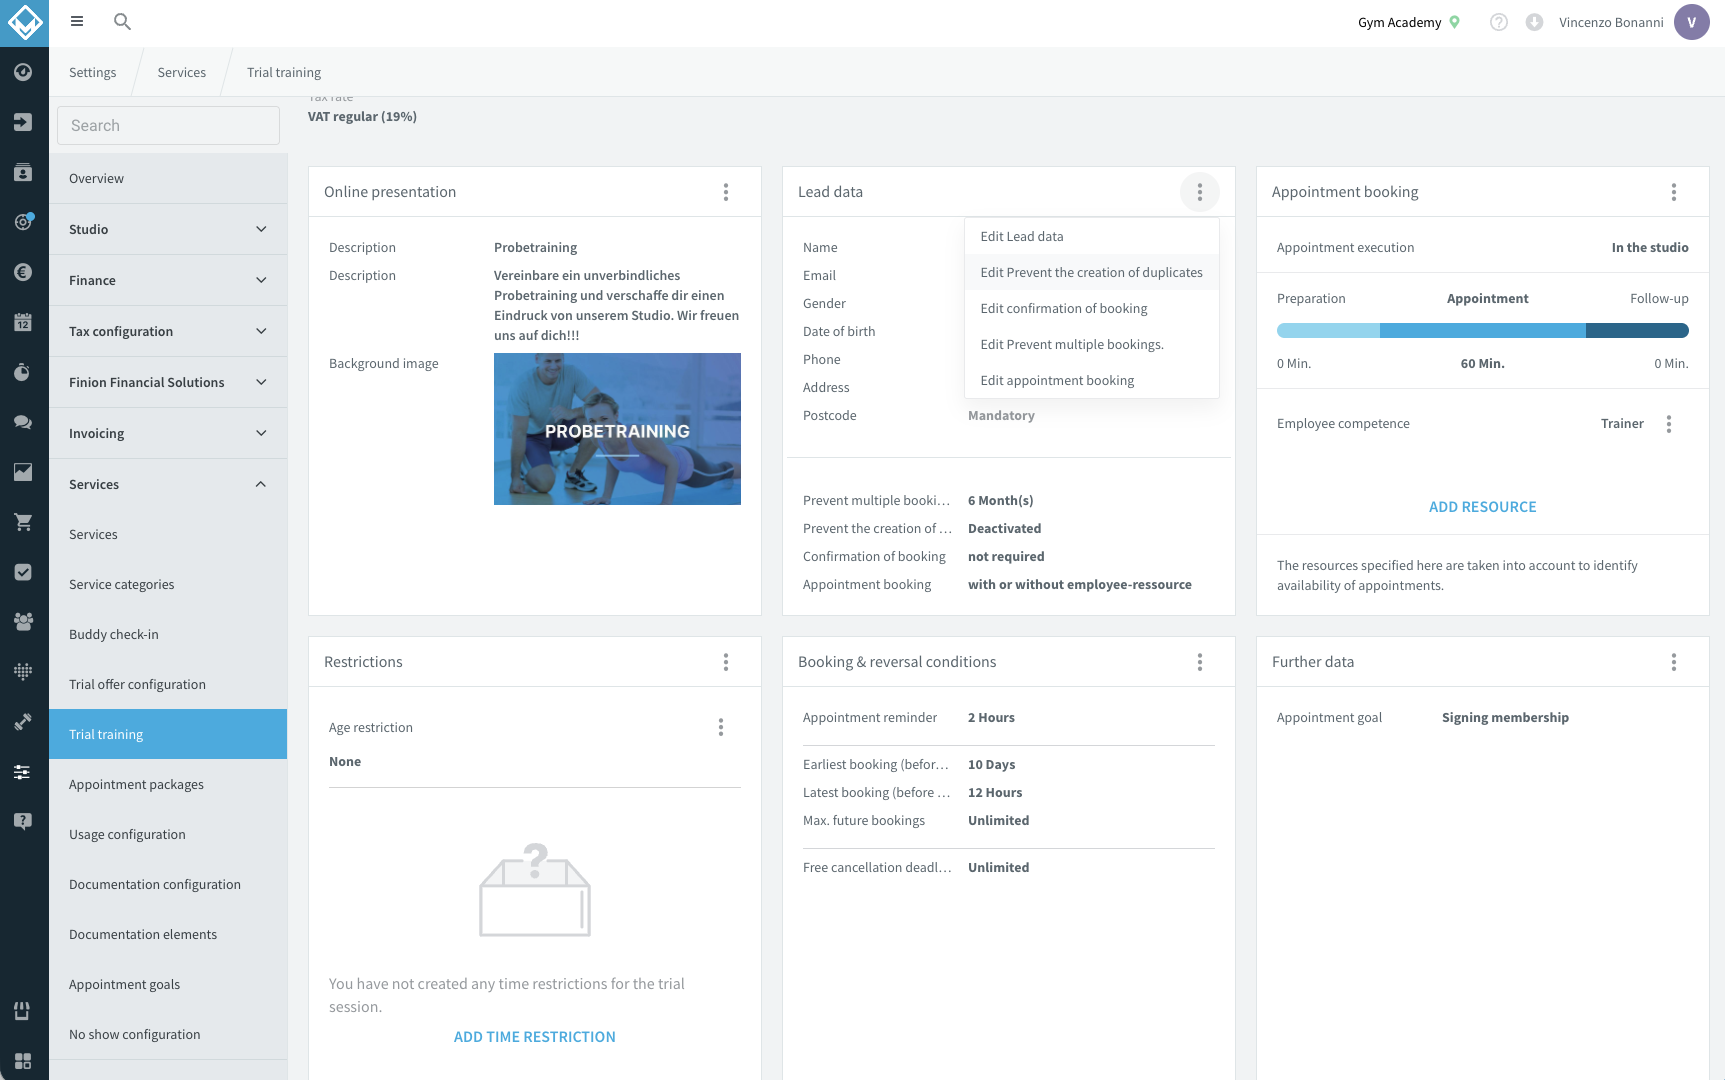Click the Appointment duration progress bar
This screenshot has width=1725, height=1080.
pos(1482,331)
